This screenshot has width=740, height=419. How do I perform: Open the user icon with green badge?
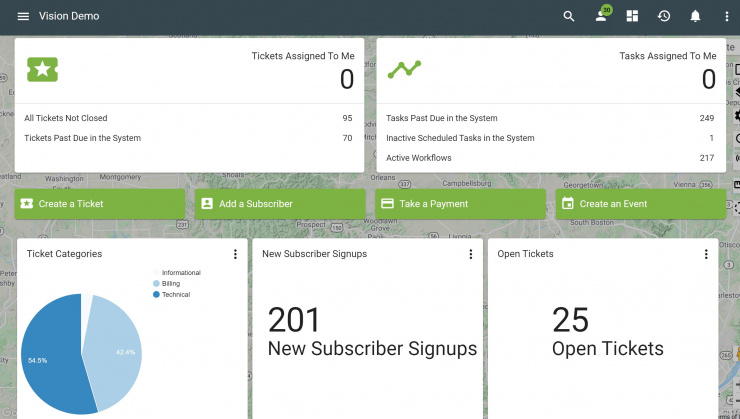(x=603, y=14)
